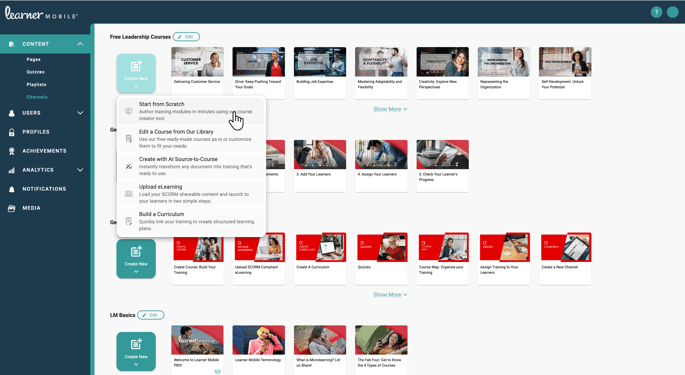
Task: Open Create New dropdown above LM Basics
Action: [136, 259]
